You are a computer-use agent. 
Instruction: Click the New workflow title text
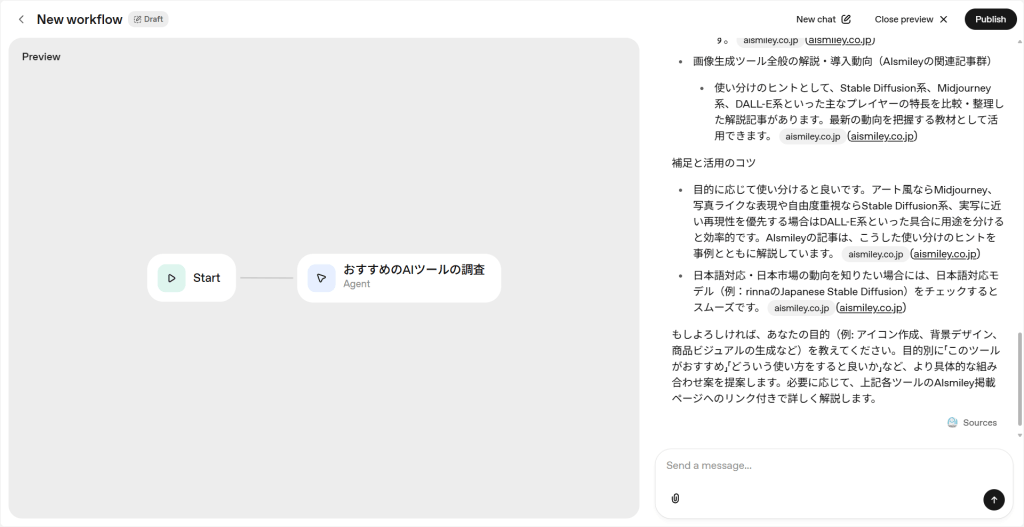pyautogui.click(x=79, y=19)
